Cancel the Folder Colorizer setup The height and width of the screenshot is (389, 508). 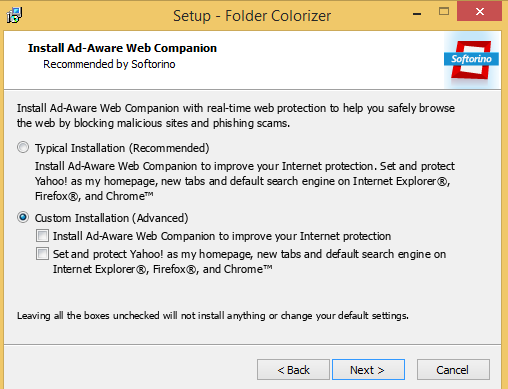point(453,370)
